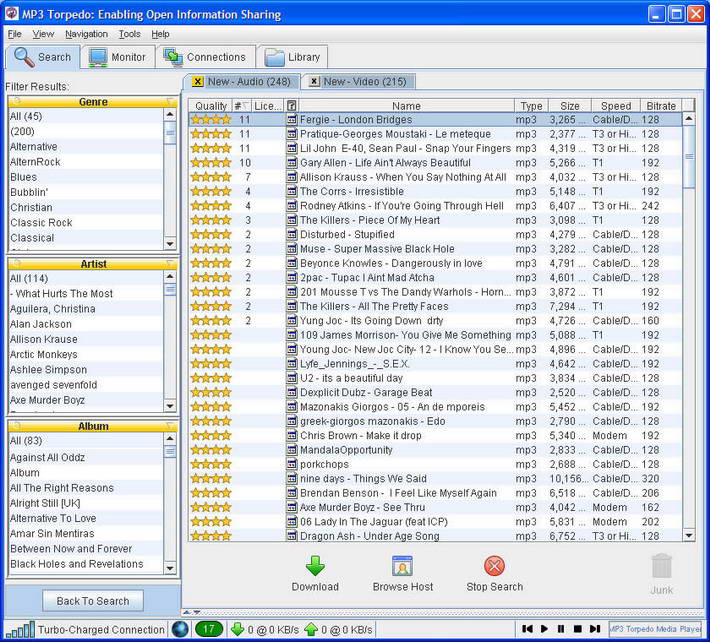Switch to the Monitor tab

point(118,57)
